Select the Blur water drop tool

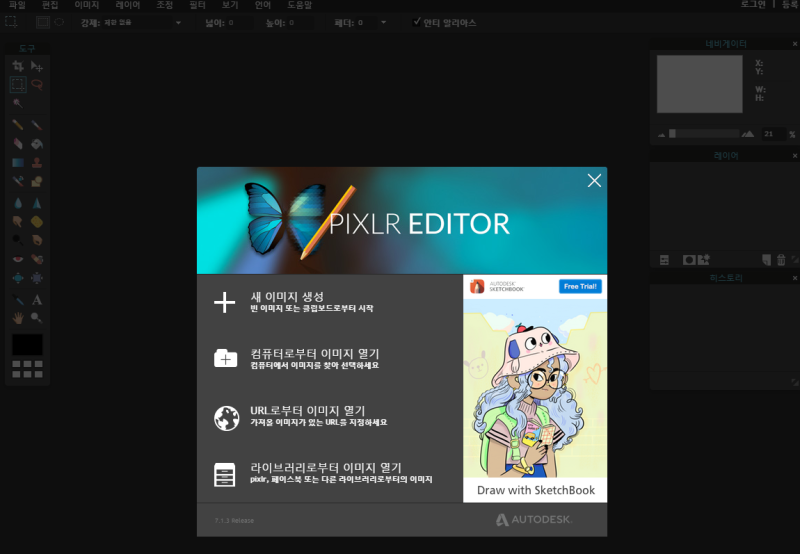coord(18,203)
